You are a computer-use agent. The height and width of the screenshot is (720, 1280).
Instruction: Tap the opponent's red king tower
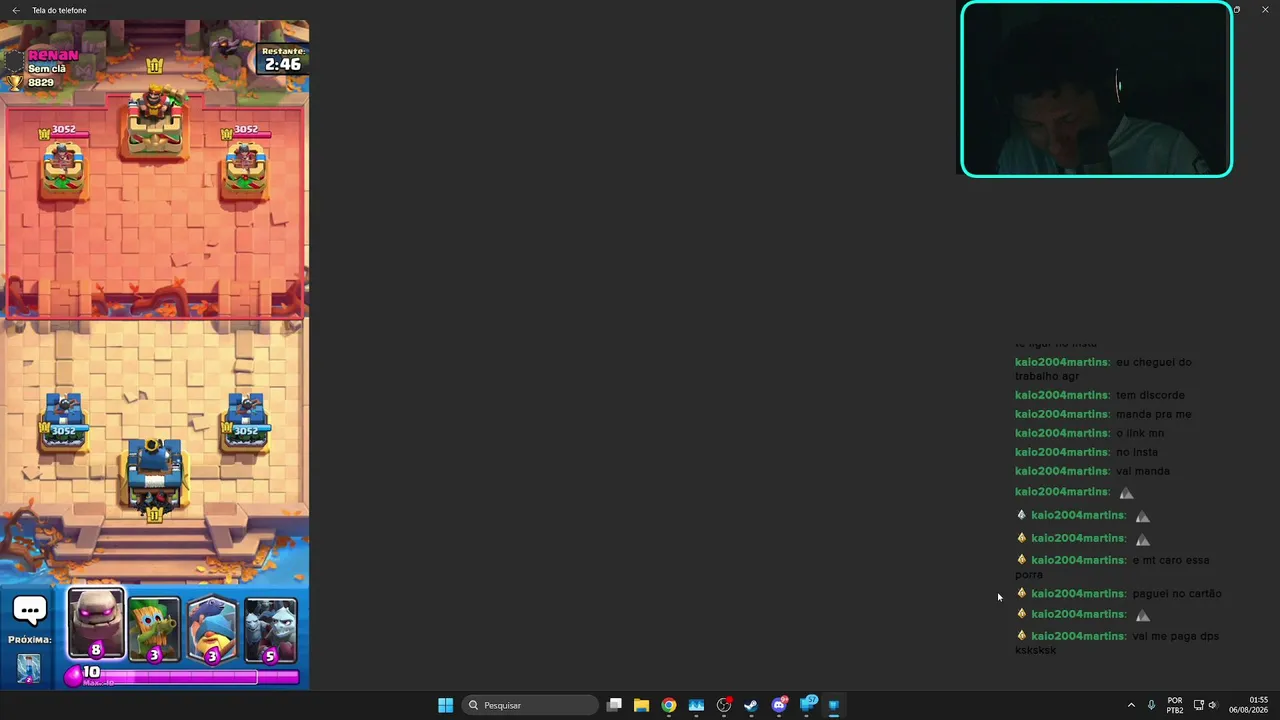tap(155, 124)
